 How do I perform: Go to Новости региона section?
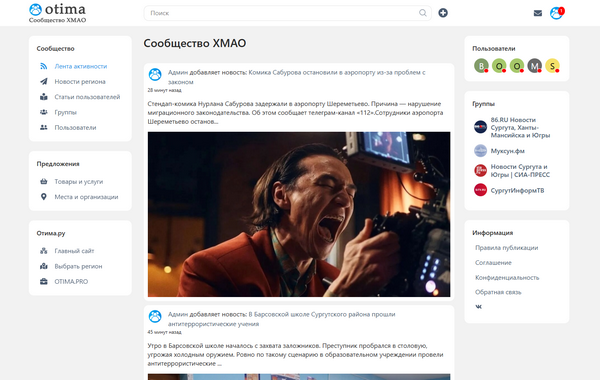[x=80, y=82]
